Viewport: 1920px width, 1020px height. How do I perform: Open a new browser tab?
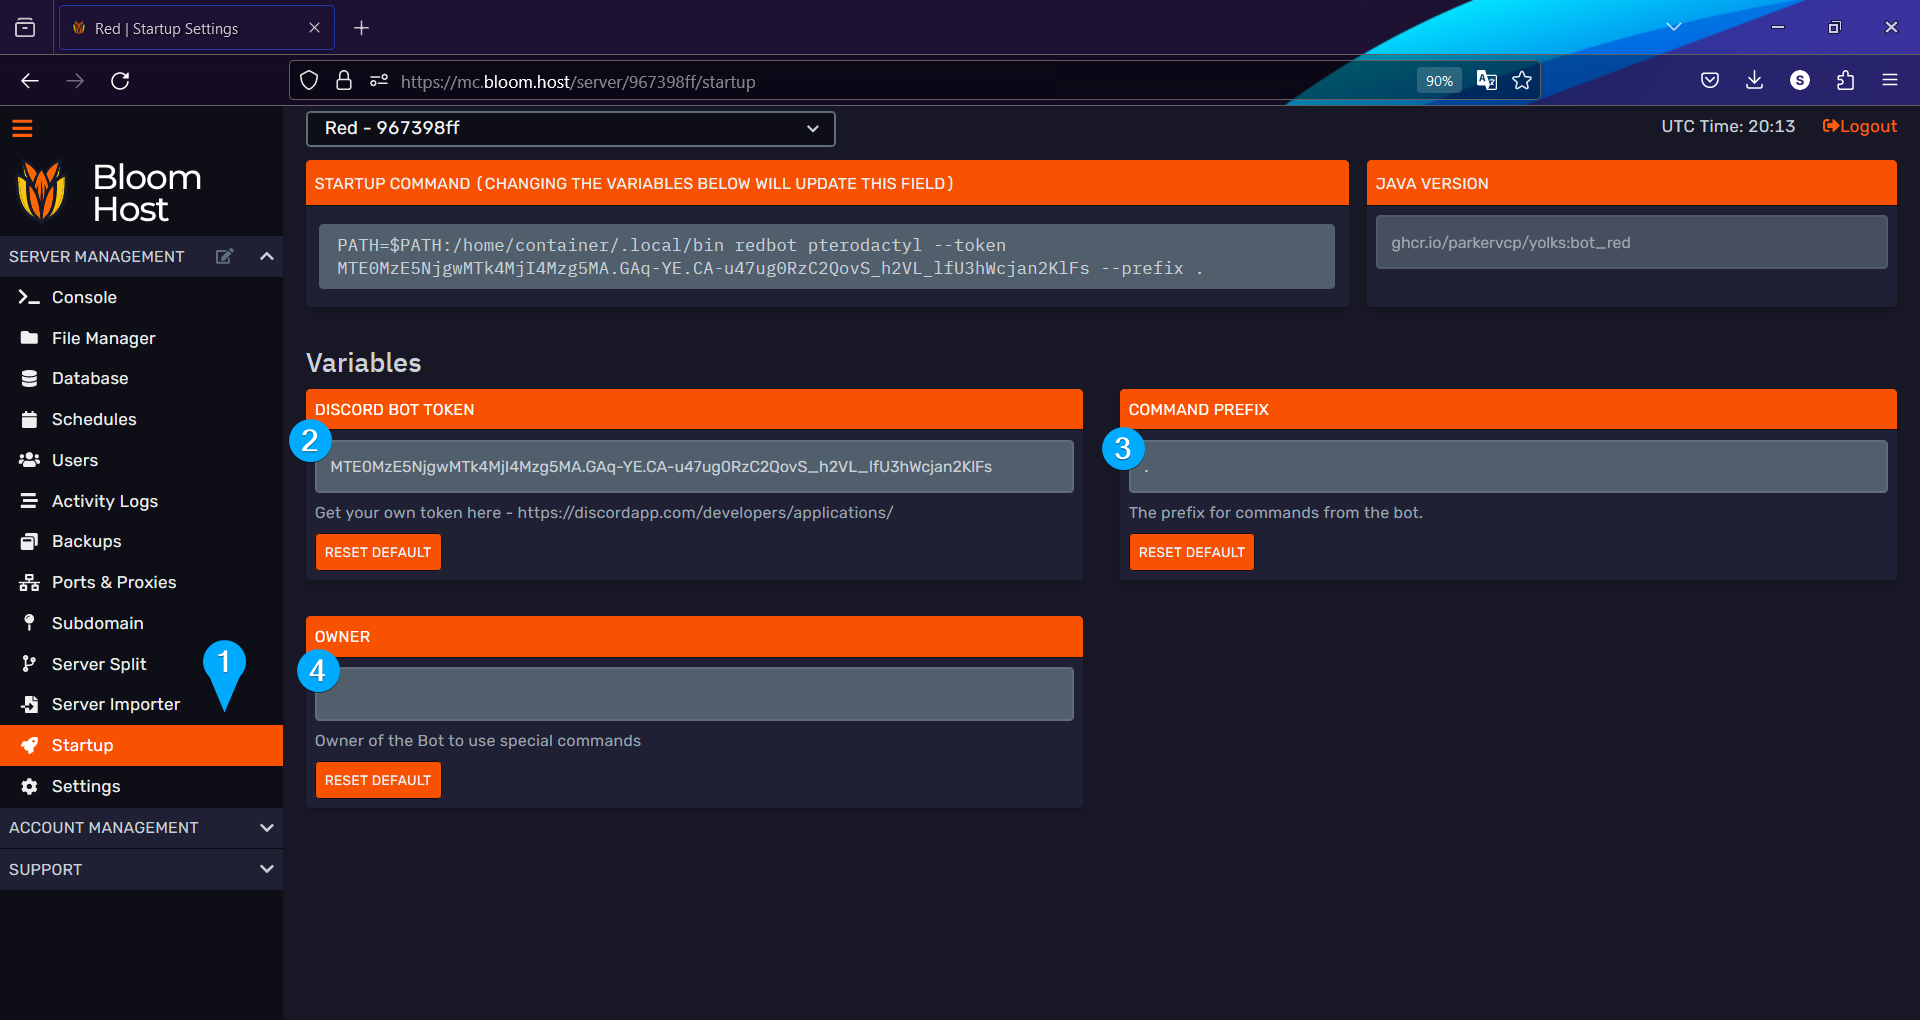pyautogui.click(x=362, y=28)
